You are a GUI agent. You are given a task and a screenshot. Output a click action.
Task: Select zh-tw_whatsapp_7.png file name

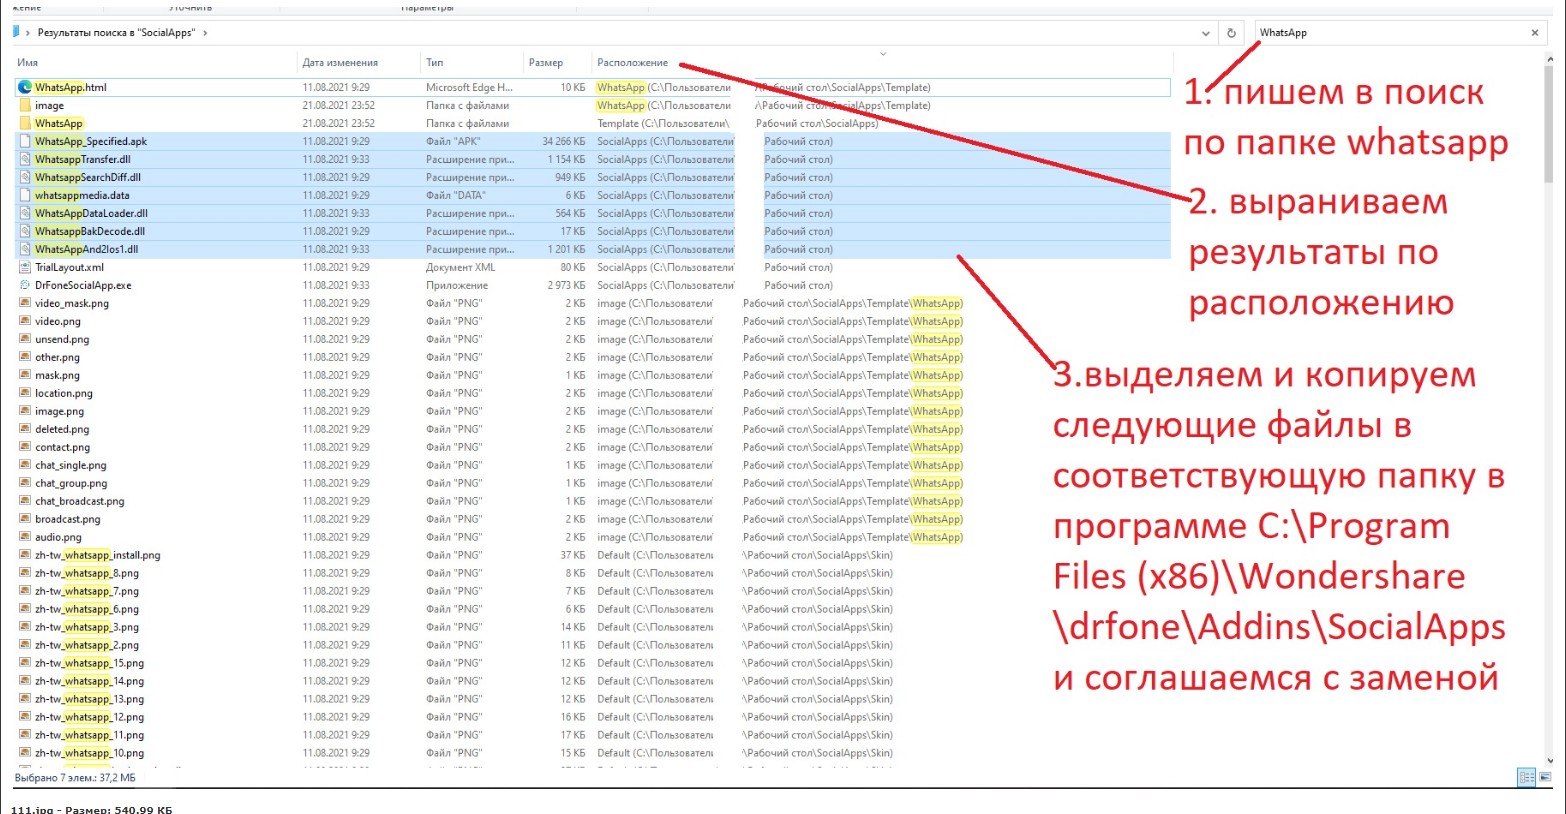point(87,591)
